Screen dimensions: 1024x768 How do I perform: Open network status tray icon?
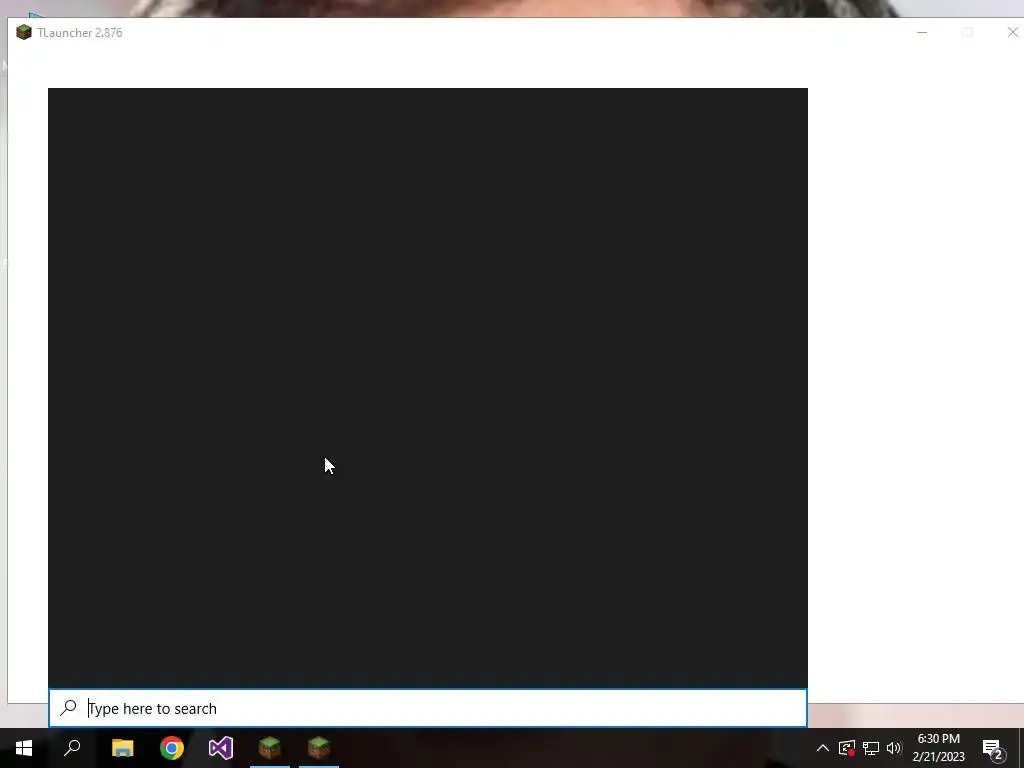[871, 748]
